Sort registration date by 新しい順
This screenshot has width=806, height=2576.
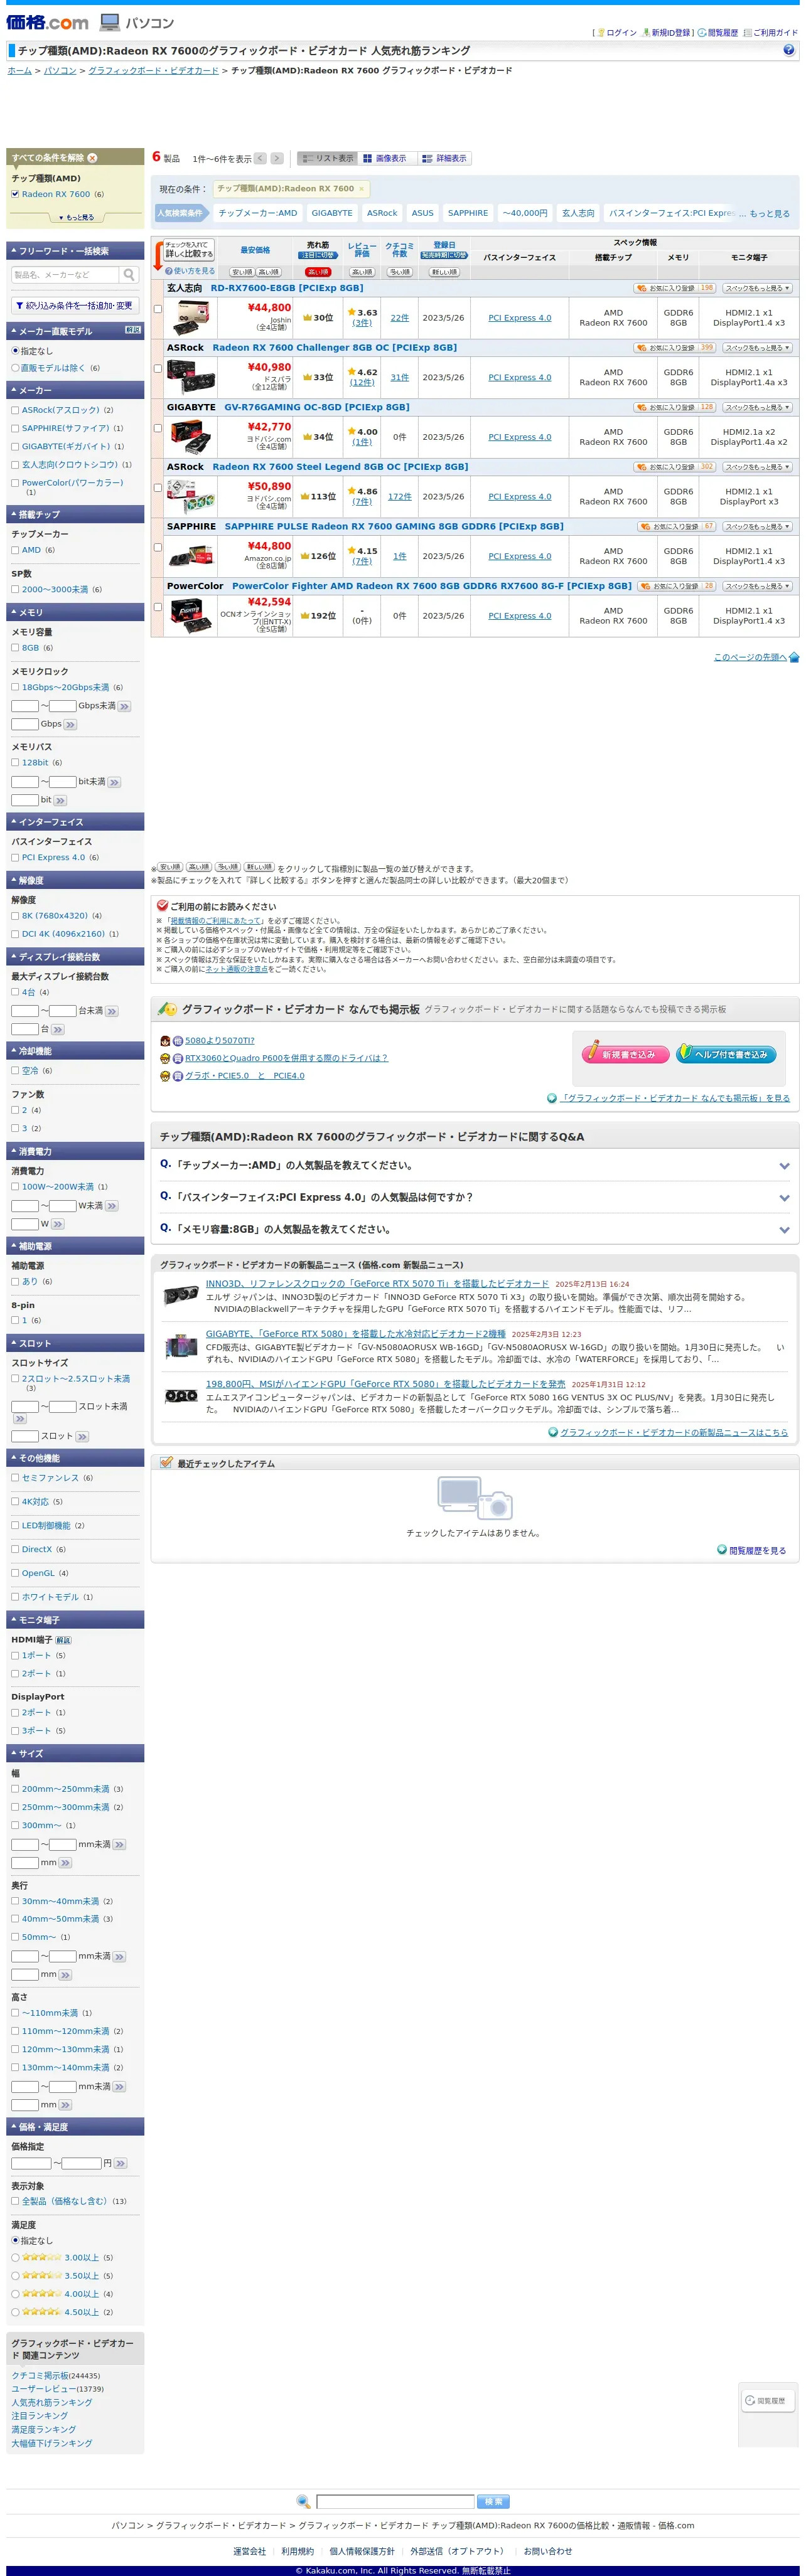click(x=444, y=272)
